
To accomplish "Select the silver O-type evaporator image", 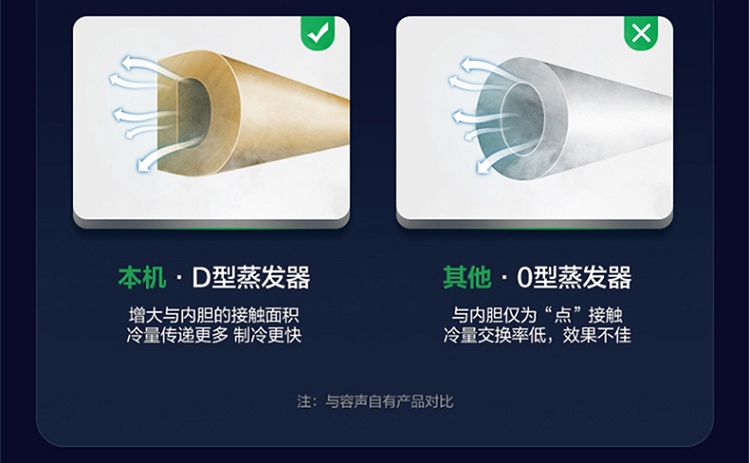I will (x=534, y=118).
